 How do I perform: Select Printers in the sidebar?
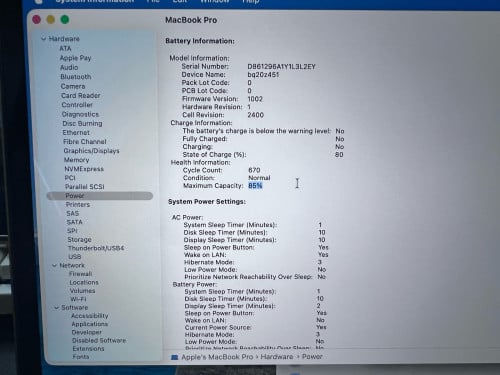coord(78,205)
